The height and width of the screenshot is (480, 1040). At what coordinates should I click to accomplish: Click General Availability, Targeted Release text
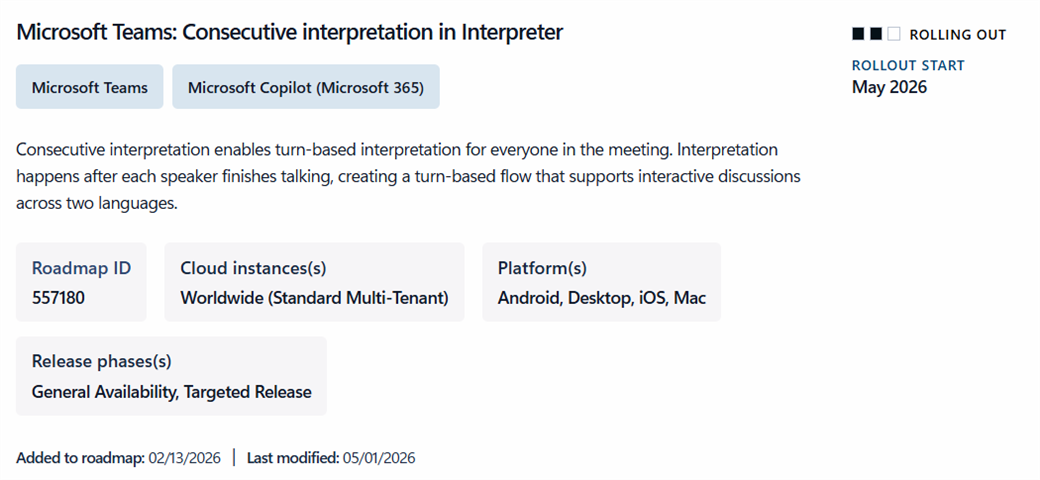click(172, 392)
